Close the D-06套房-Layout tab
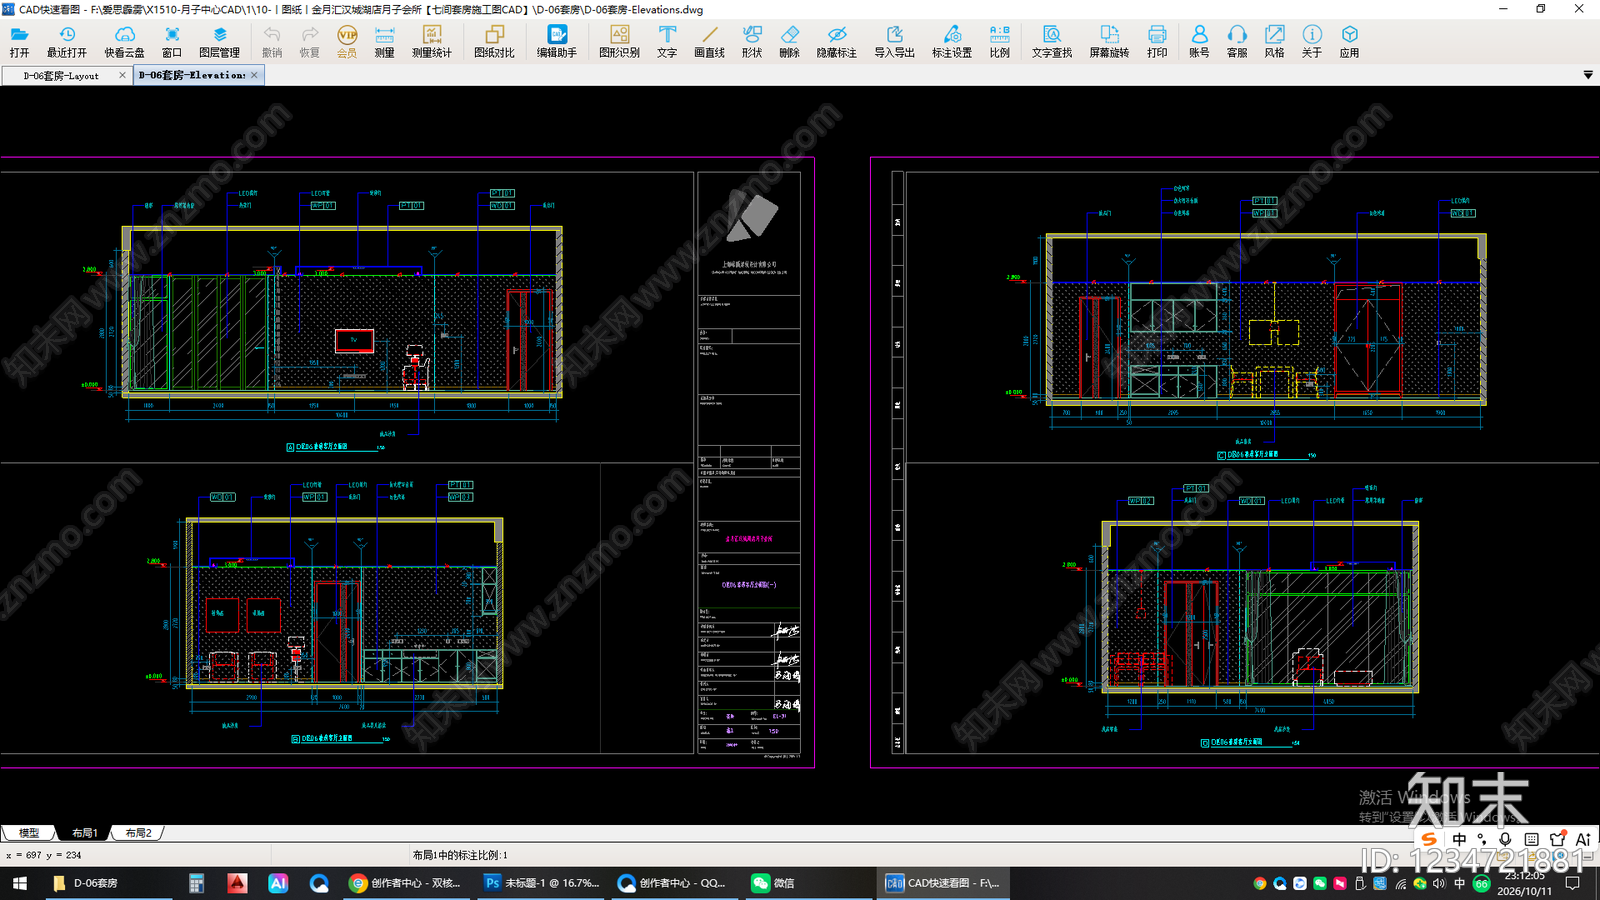1600x900 pixels. [x=122, y=75]
